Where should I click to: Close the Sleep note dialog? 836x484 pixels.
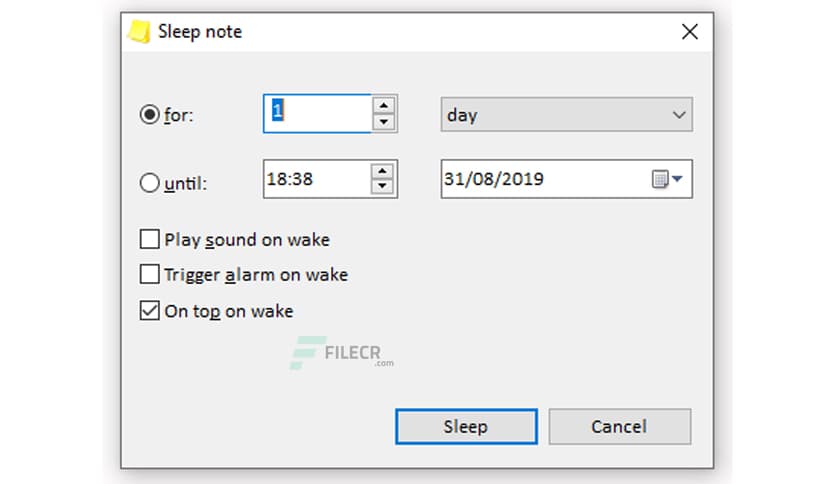[x=689, y=32]
